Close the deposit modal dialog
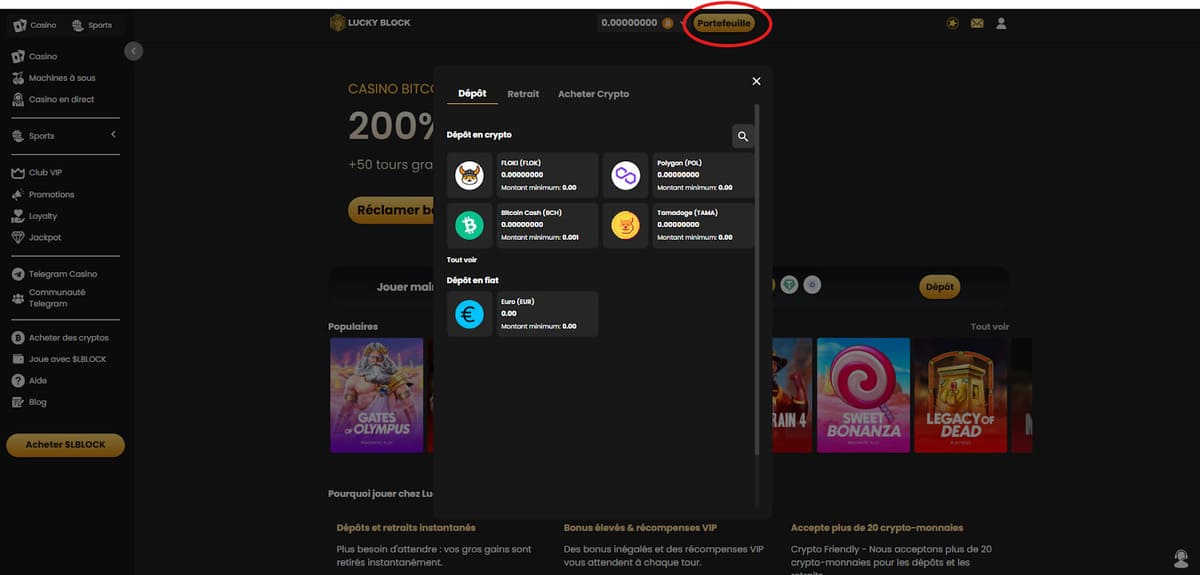The image size is (1200, 575). pyautogui.click(x=756, y=81)
